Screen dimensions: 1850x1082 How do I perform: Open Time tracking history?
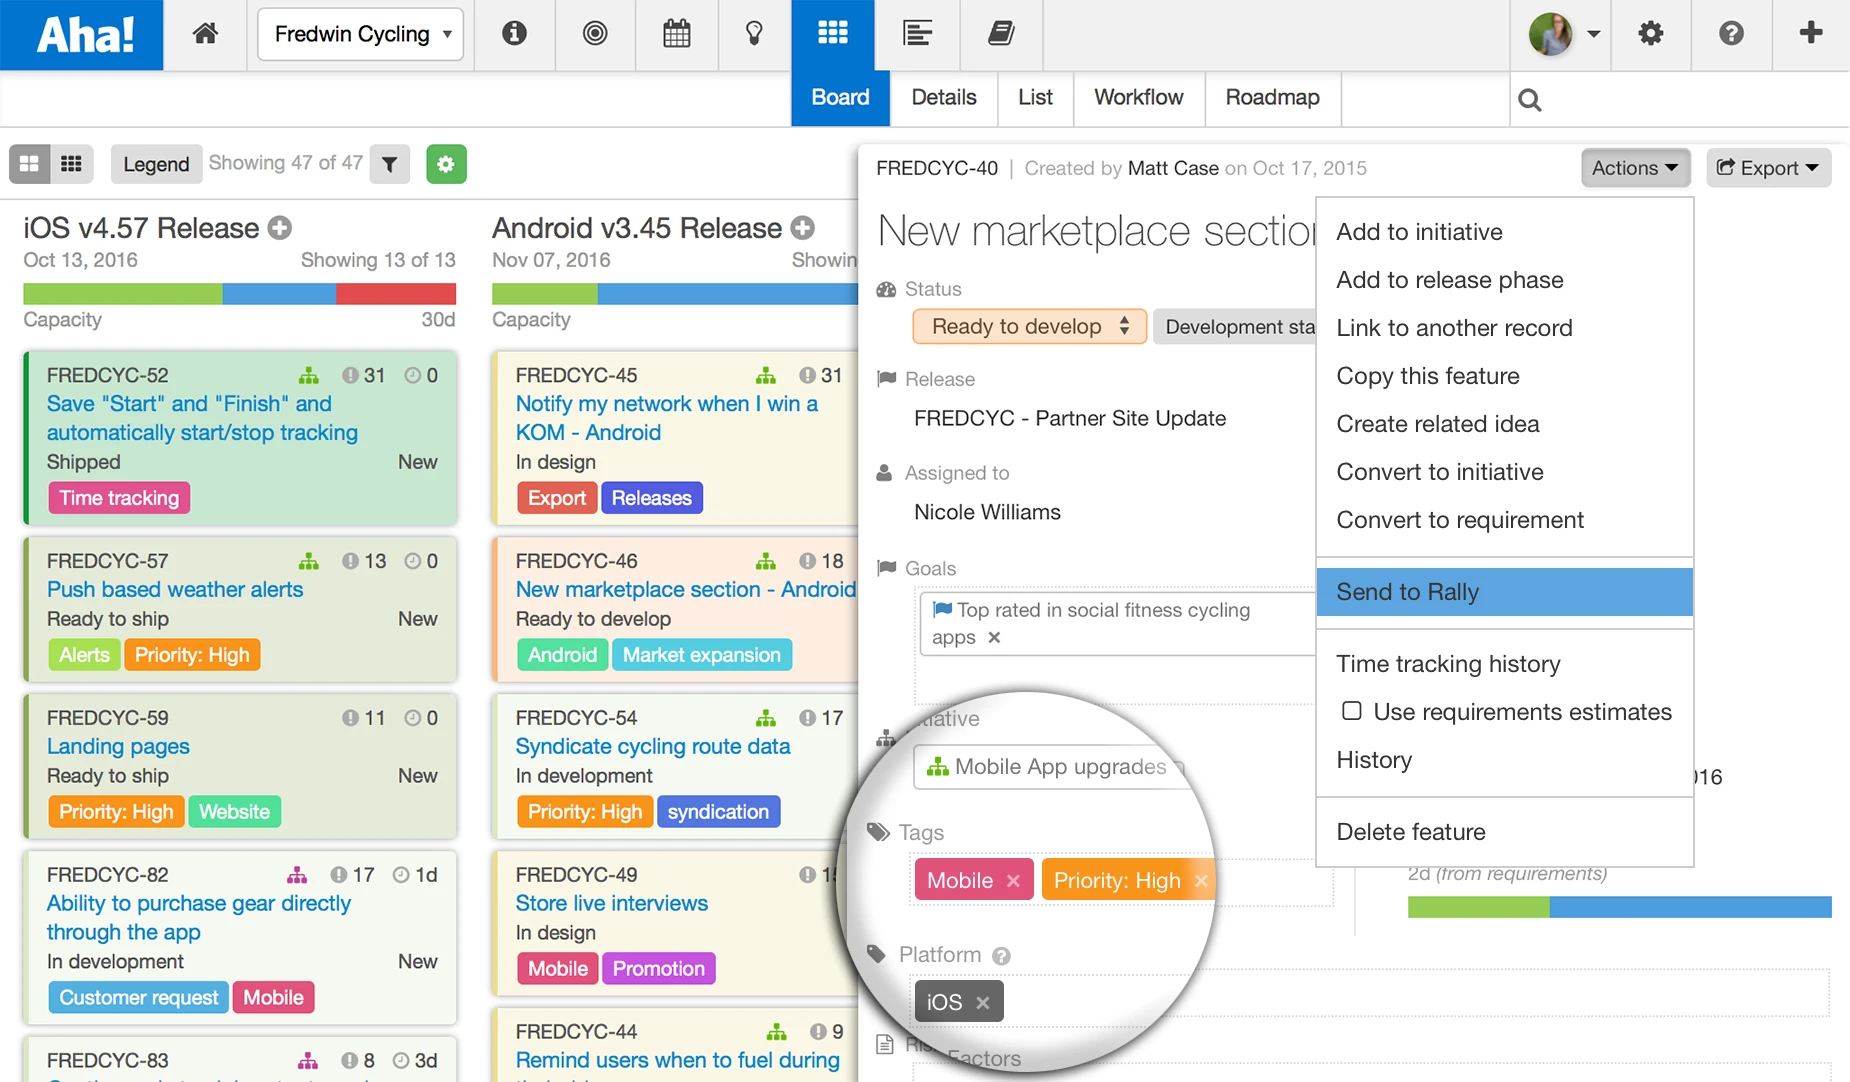(1505, 664)
